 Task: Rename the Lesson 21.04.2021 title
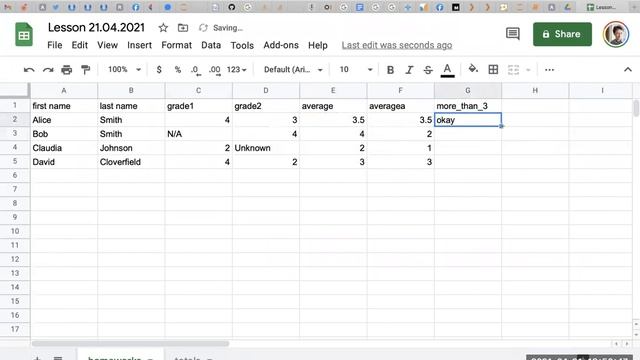click(96, 27)
